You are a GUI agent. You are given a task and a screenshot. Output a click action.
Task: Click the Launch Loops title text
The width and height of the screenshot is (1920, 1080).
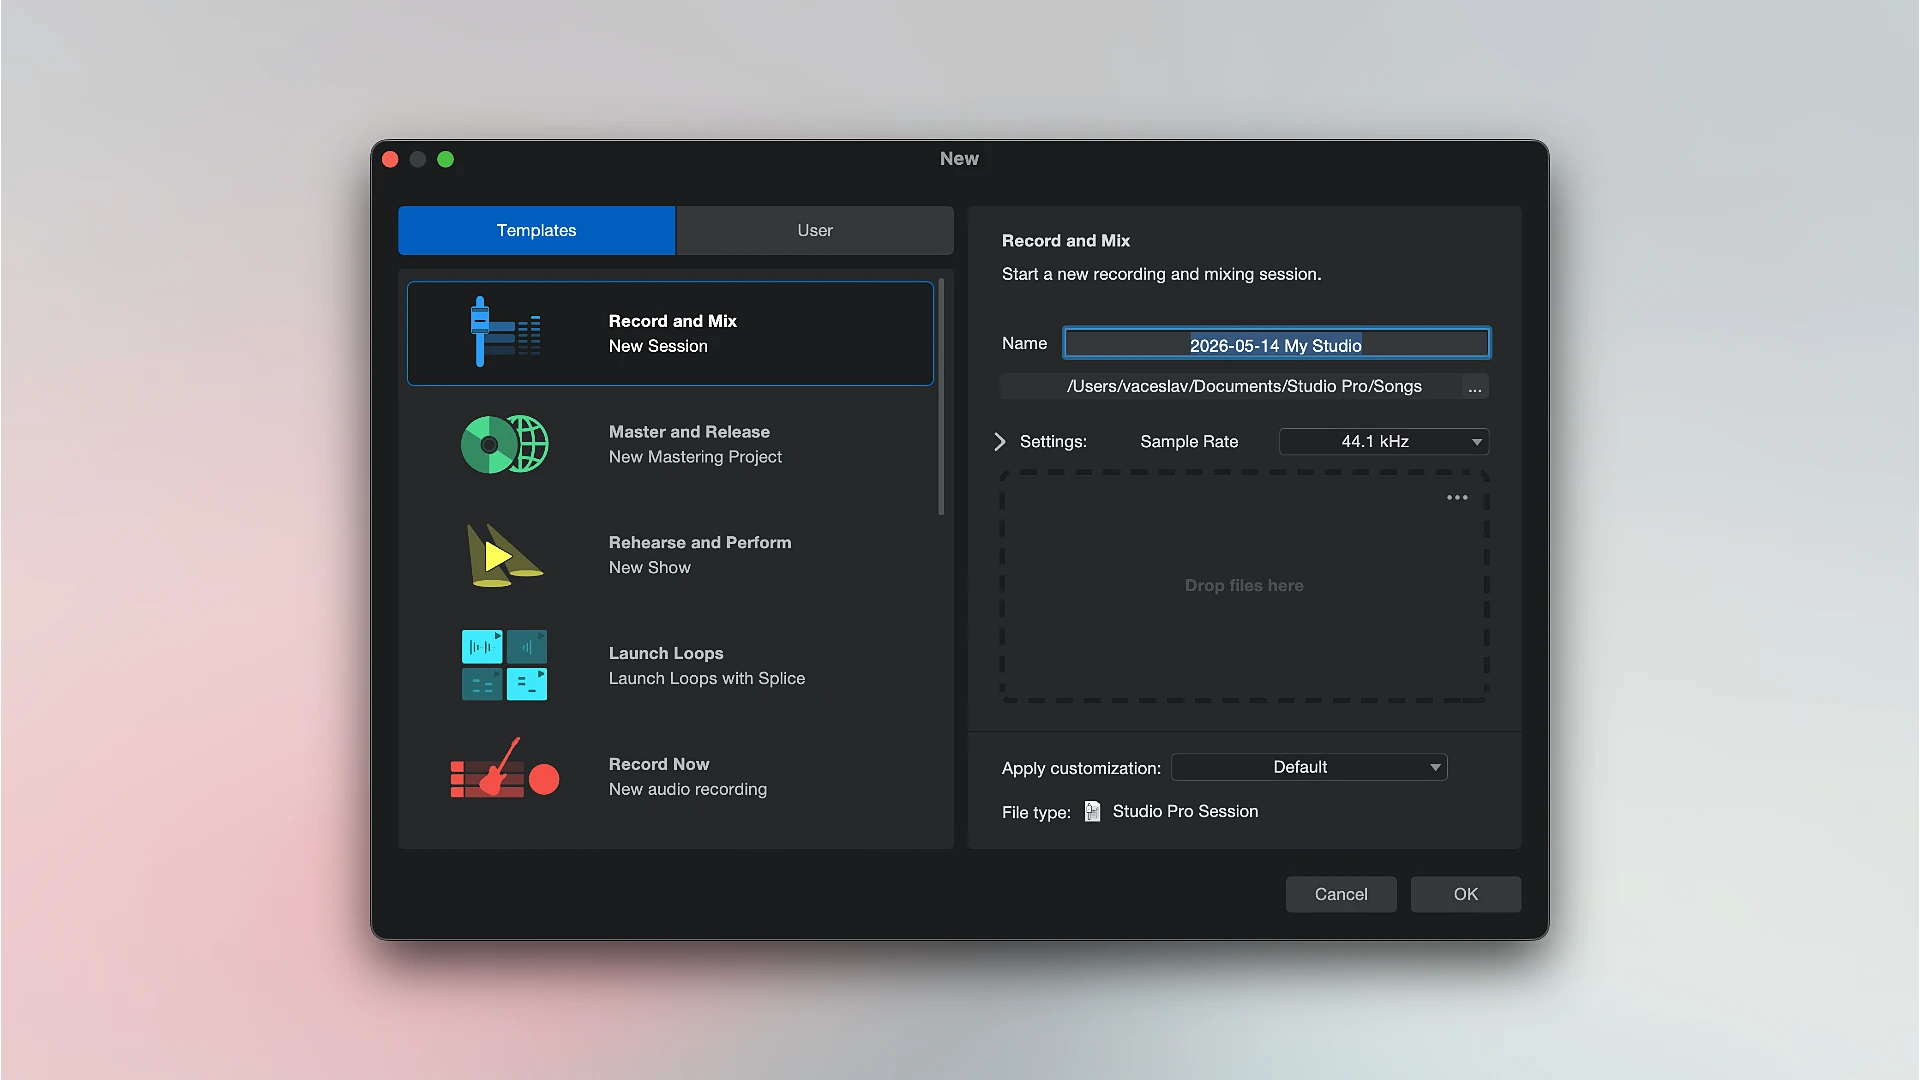pyautogui.click(x=666, y=654)
